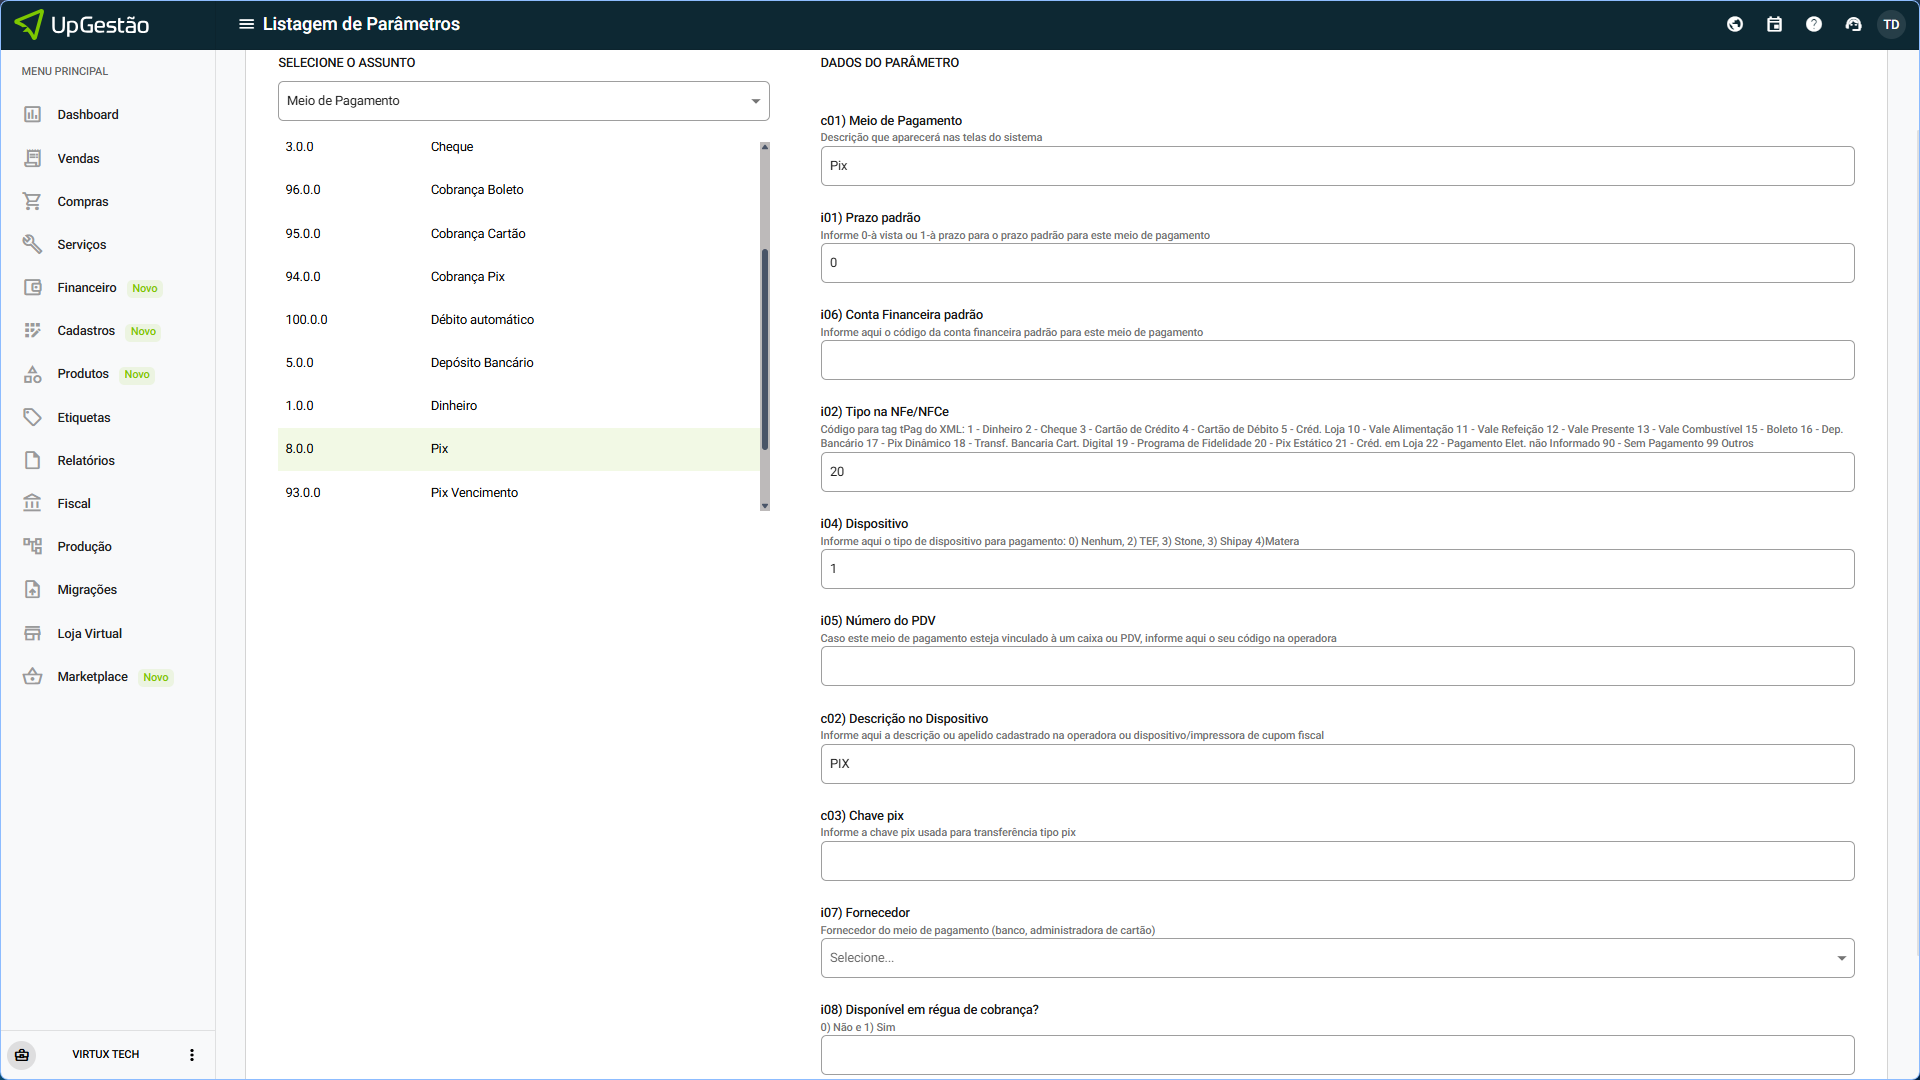The image size is (1920, 1080).
Task: Expand the Meio de Pagamento subject dropdown
Action: 523,101
